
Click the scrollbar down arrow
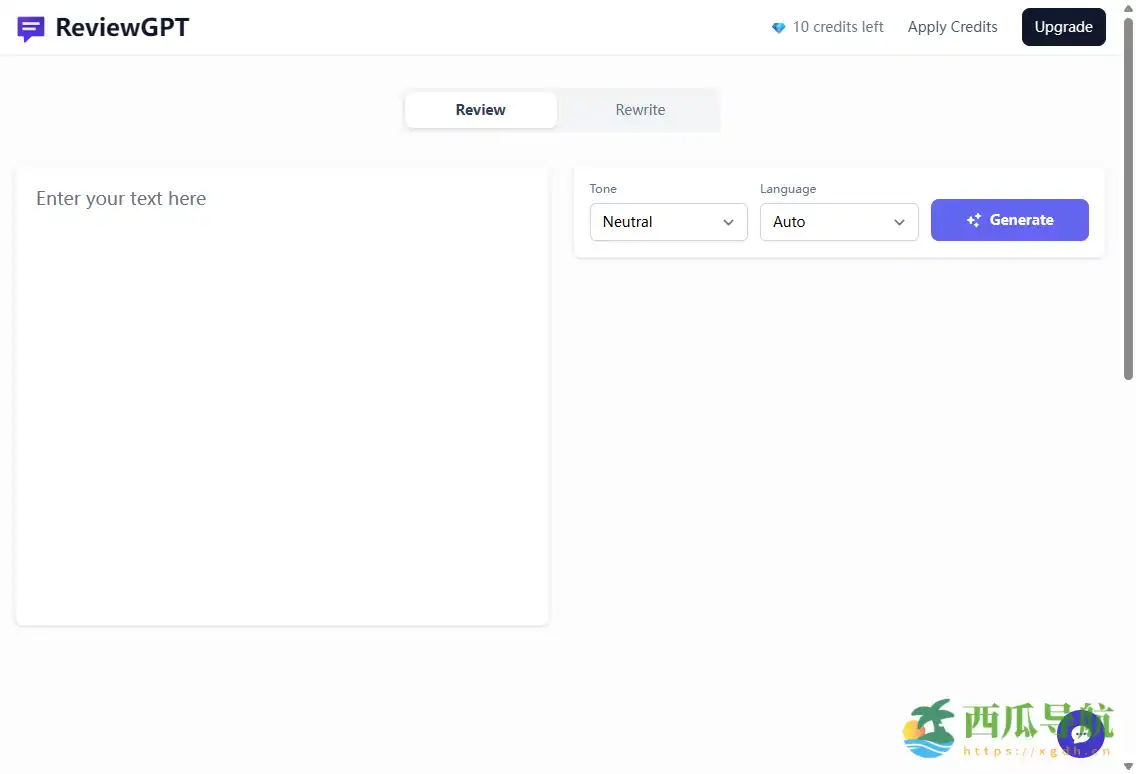click(x=1128, y=766)
